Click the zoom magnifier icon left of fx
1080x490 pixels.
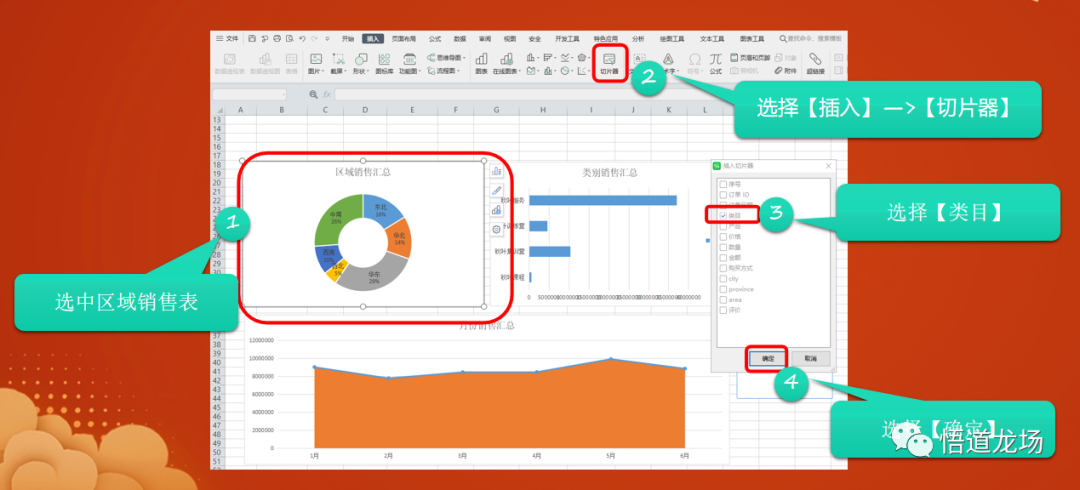[313, 94]
